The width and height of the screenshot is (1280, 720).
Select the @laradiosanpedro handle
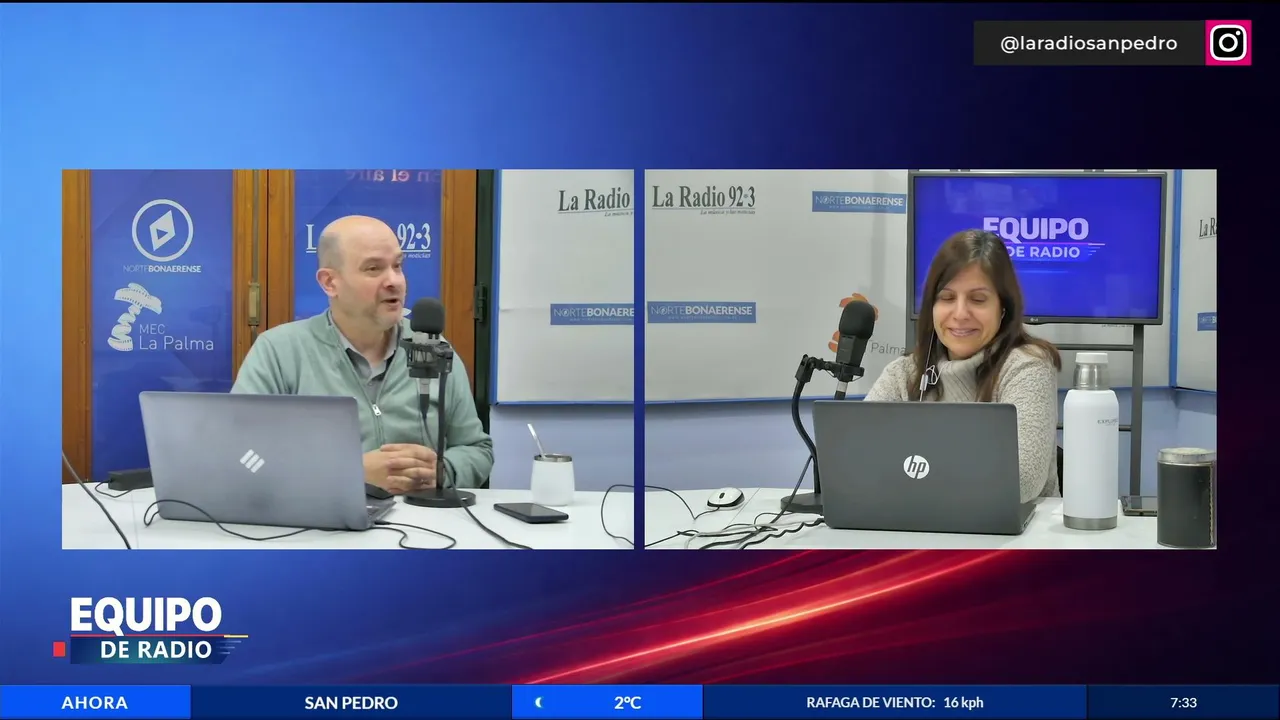click(x=1088, y=44)
